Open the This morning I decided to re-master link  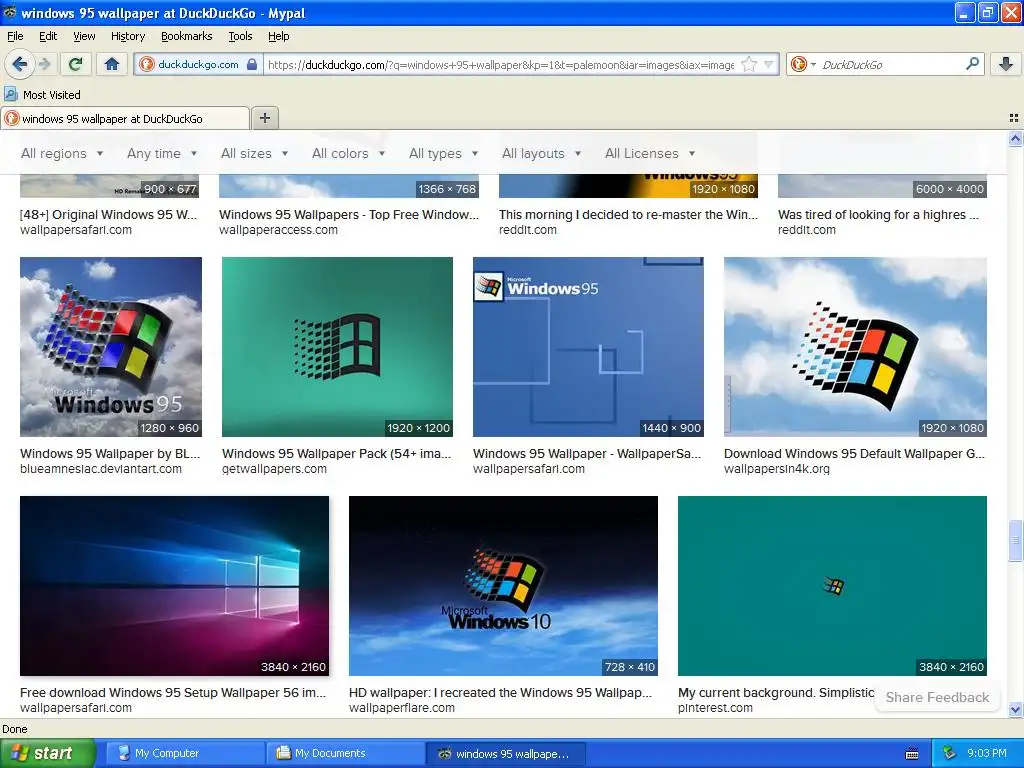coord(628,214)
